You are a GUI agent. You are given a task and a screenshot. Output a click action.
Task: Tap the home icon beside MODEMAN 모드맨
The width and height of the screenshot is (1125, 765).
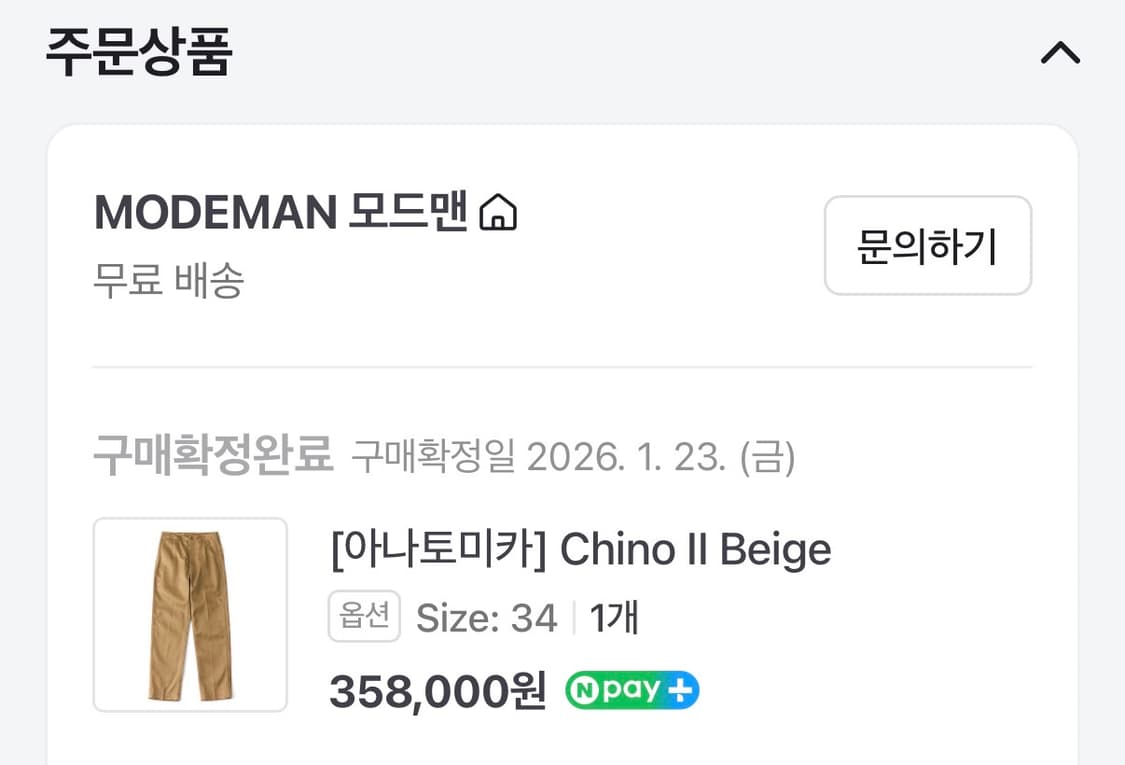498,213
